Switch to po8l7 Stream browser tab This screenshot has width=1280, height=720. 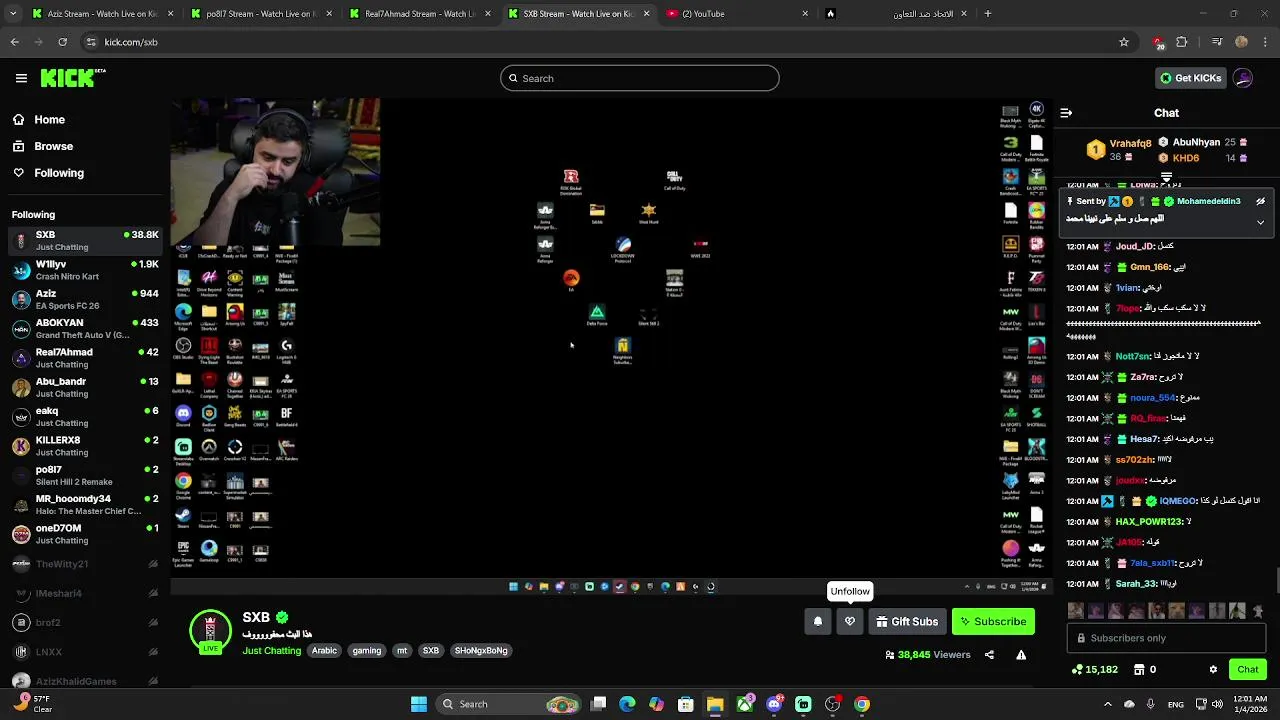[260, 14]
